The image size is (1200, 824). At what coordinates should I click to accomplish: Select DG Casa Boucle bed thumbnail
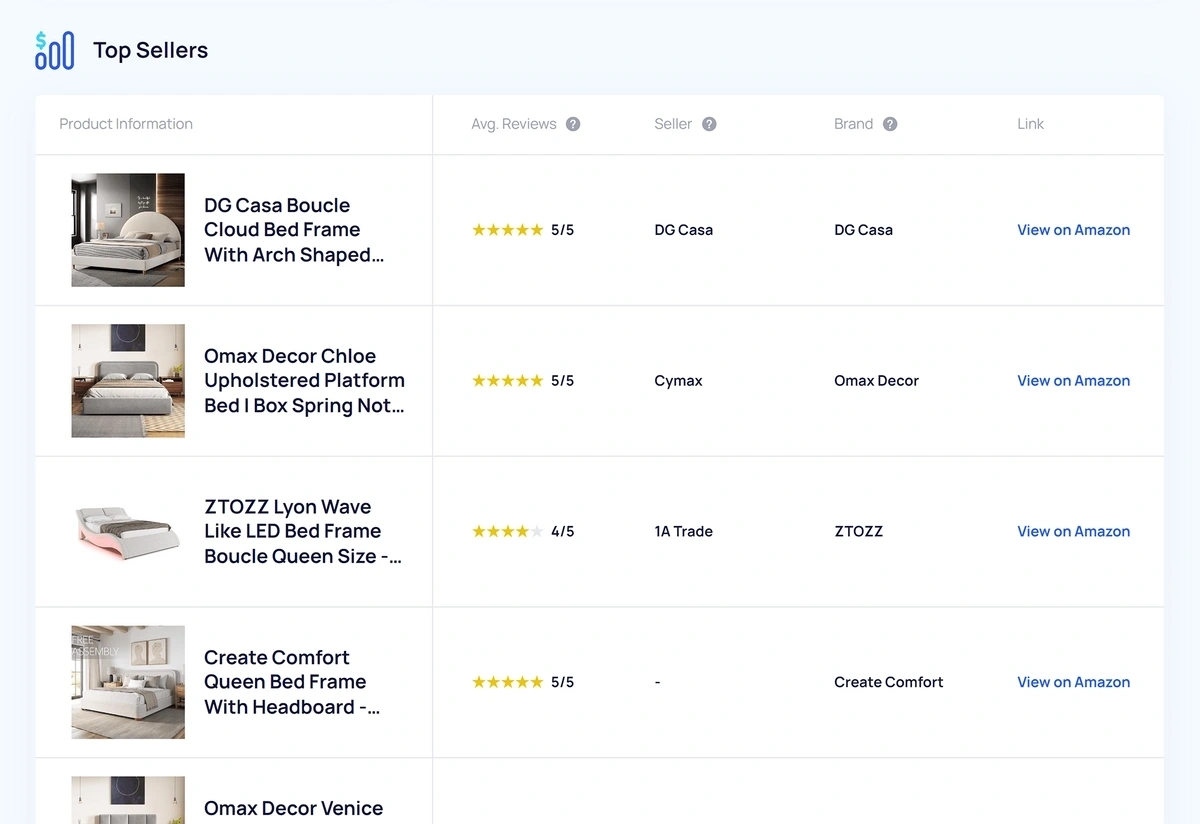pyautogui.click(x=128, y=230)
